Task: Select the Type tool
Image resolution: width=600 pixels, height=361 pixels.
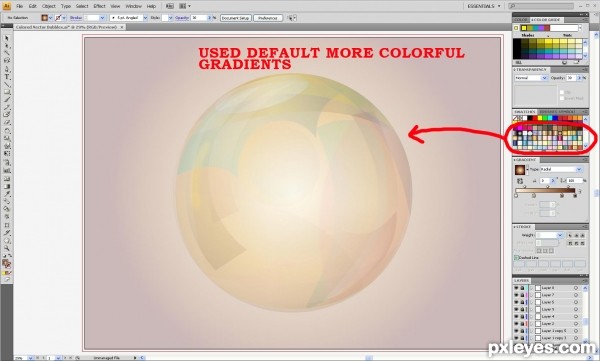Action: (x=7, y=77)
